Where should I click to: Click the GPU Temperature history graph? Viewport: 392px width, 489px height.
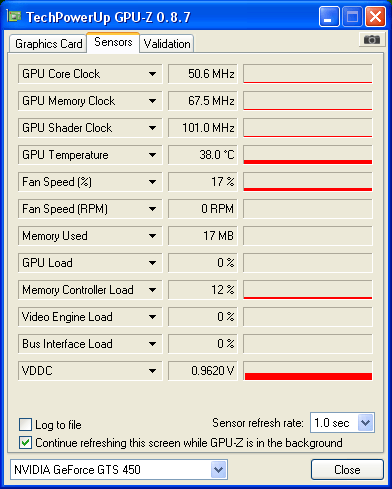tap(308, 155)
